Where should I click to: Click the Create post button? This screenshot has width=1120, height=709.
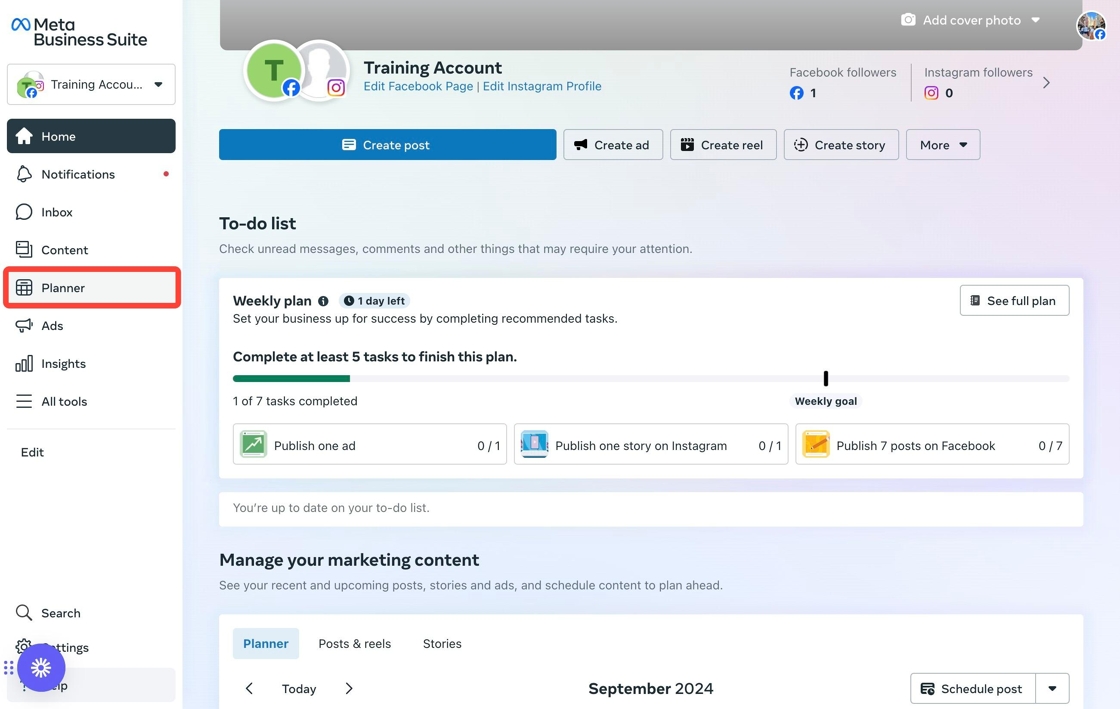point(387,145)
